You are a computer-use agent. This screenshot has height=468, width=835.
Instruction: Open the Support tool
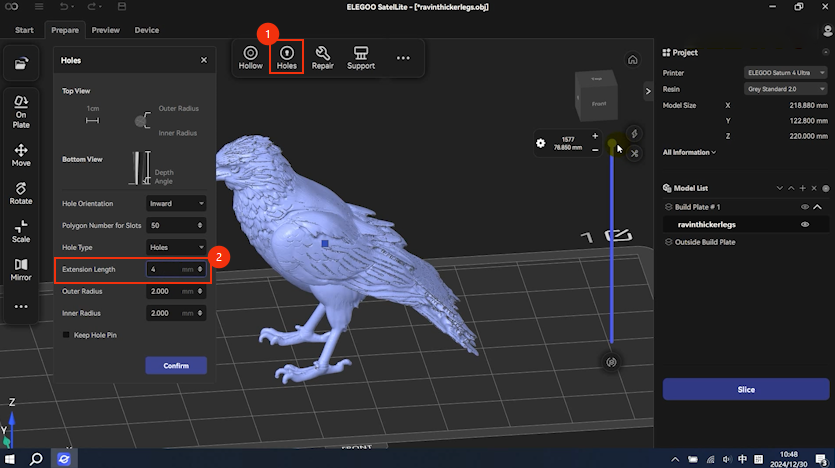coord(361,58)
